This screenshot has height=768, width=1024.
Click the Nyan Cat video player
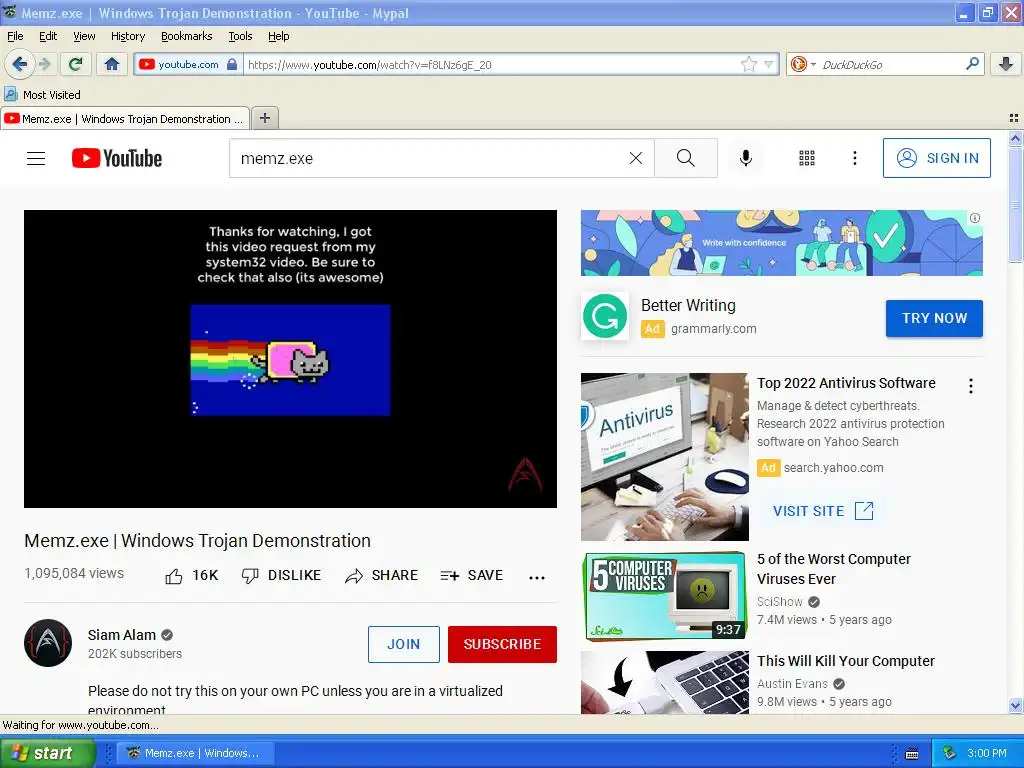290,359
